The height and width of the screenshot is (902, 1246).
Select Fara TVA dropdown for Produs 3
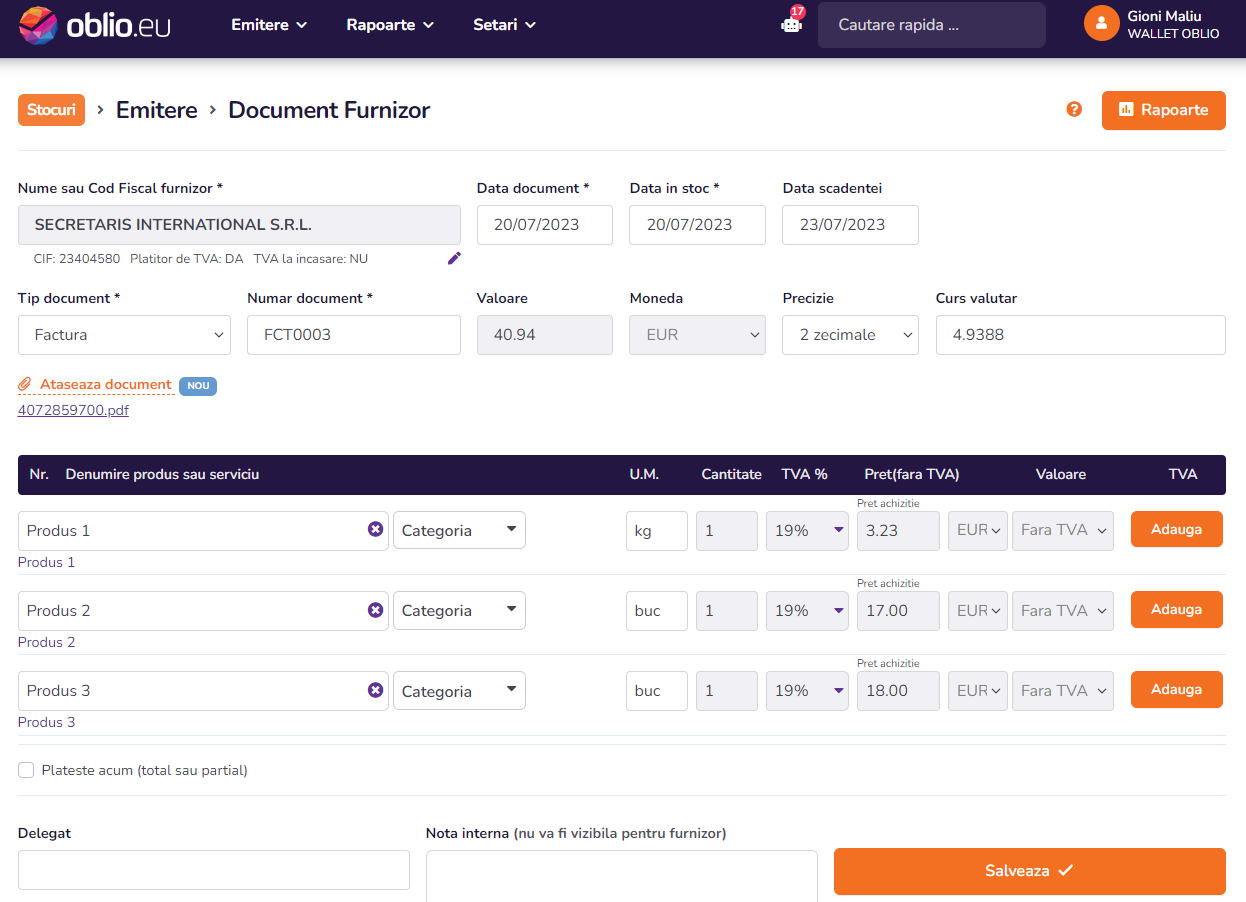click(1062, 690)
